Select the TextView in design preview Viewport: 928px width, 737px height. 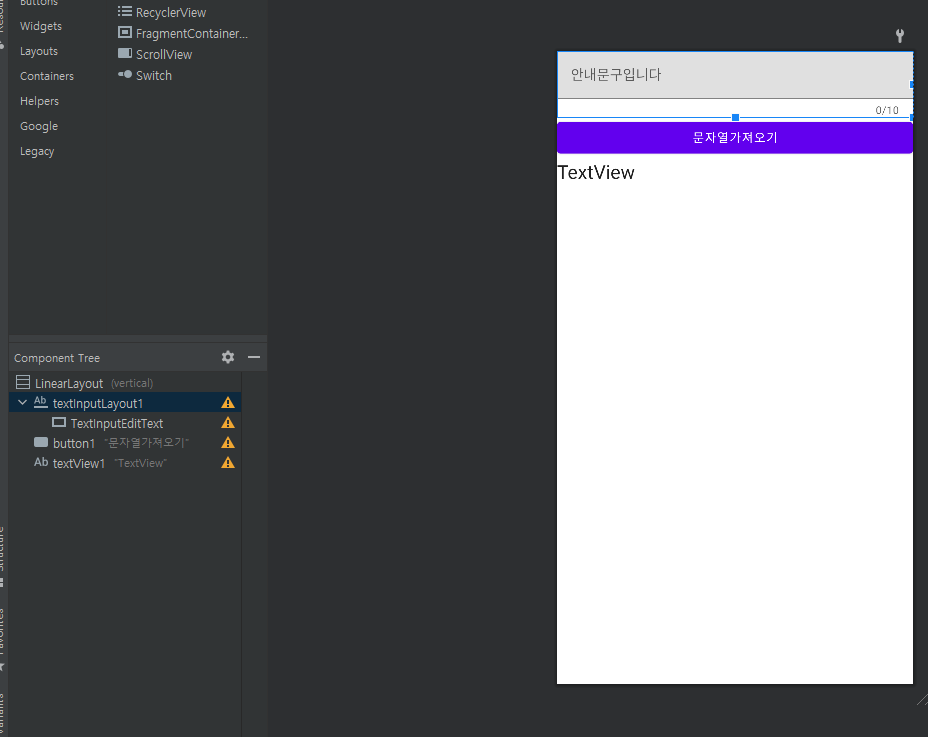pos(596,172)
